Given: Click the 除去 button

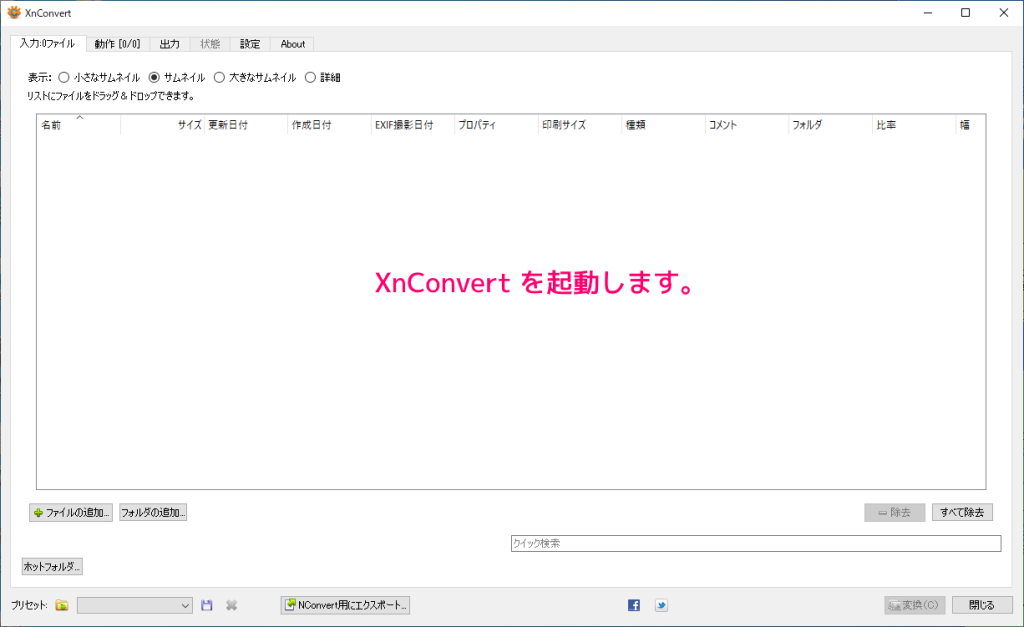Looking at the screenshot, I should 895,513.
